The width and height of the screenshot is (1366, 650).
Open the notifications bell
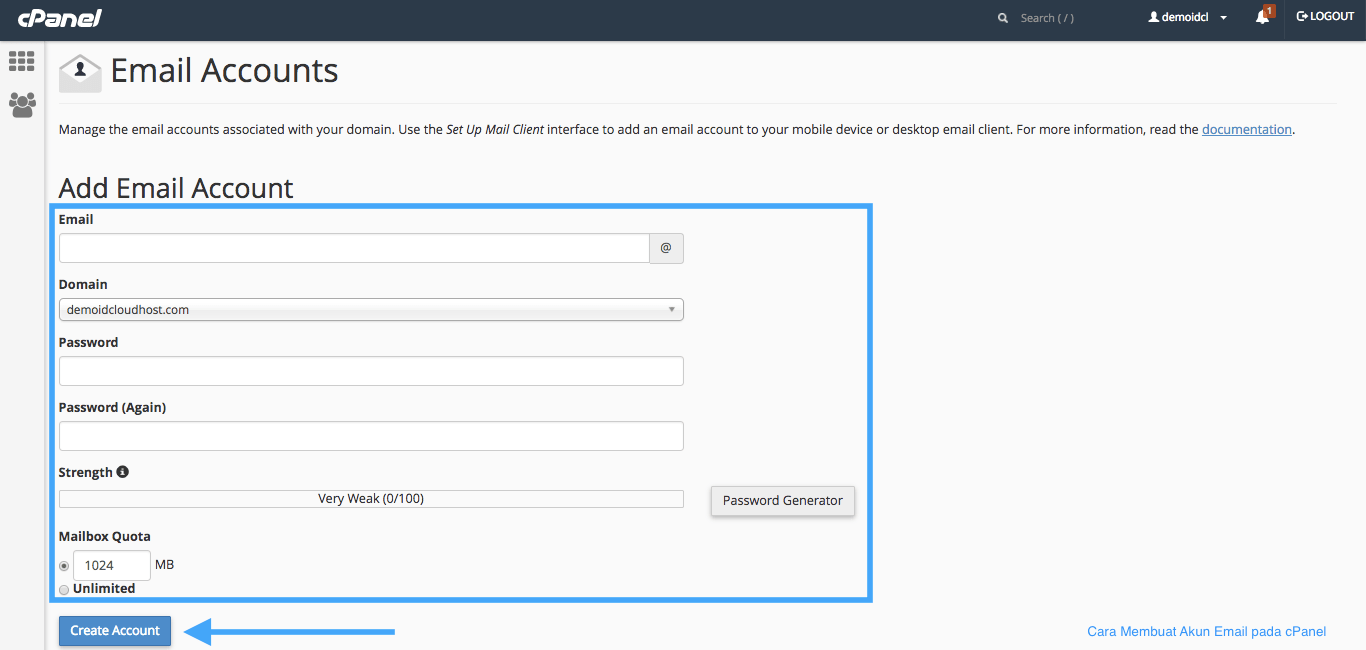[1262, 17]
